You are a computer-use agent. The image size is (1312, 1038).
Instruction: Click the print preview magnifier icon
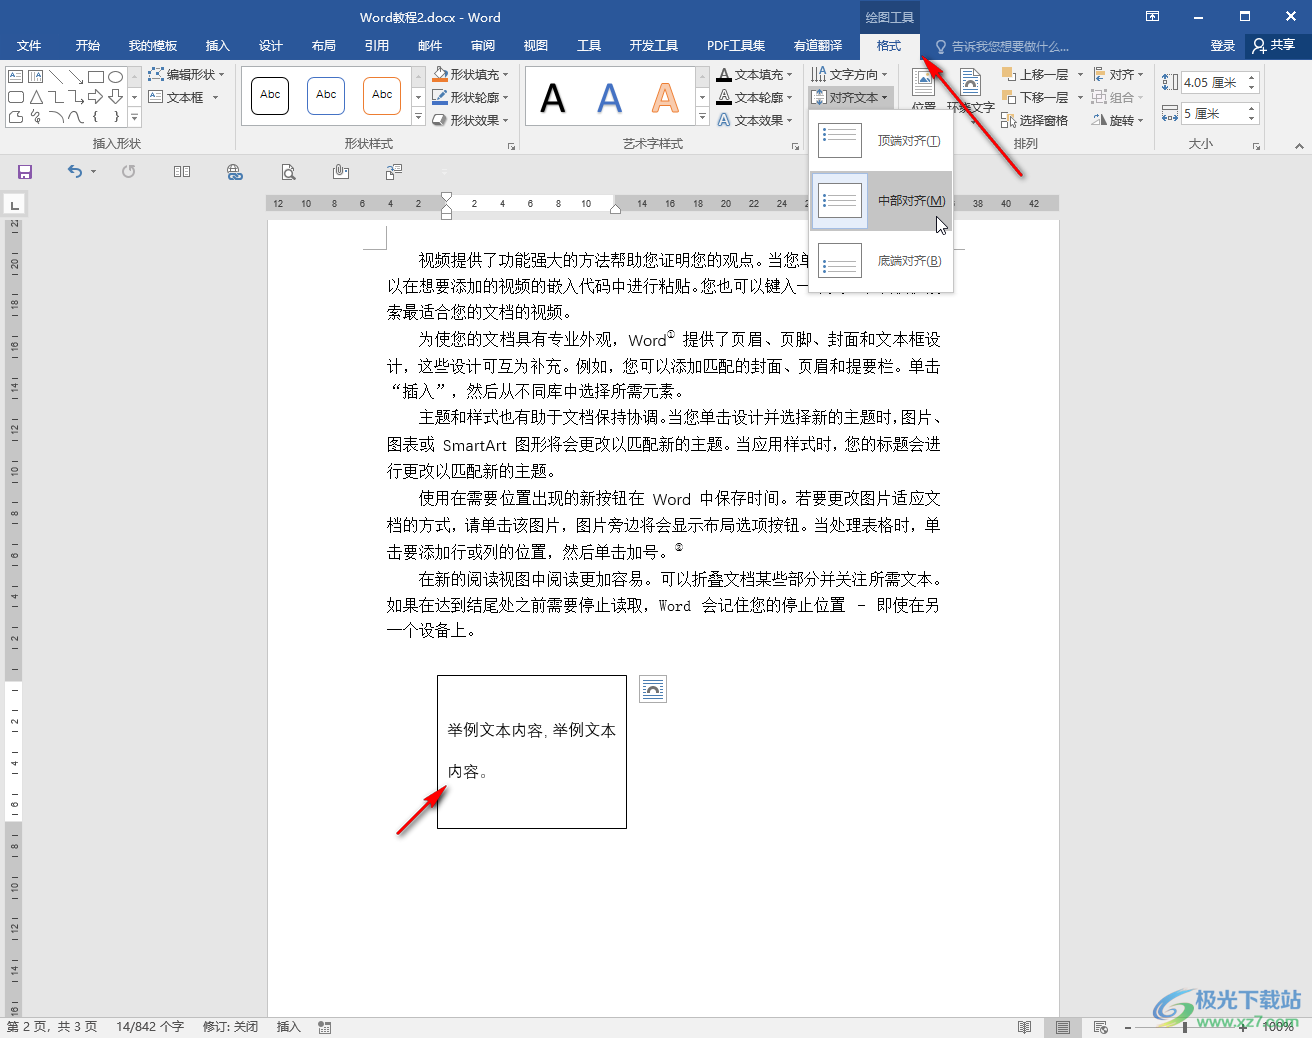pos(288,172)
